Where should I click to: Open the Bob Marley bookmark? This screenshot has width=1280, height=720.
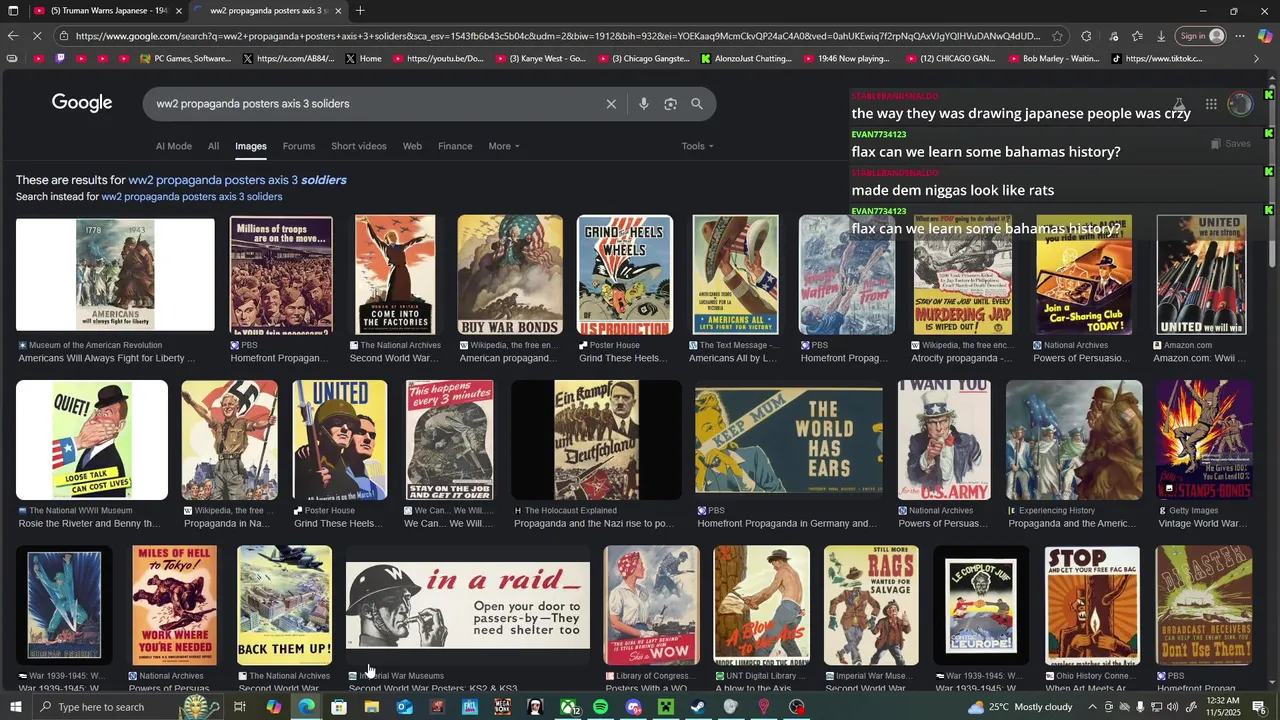click(1053, 59)
